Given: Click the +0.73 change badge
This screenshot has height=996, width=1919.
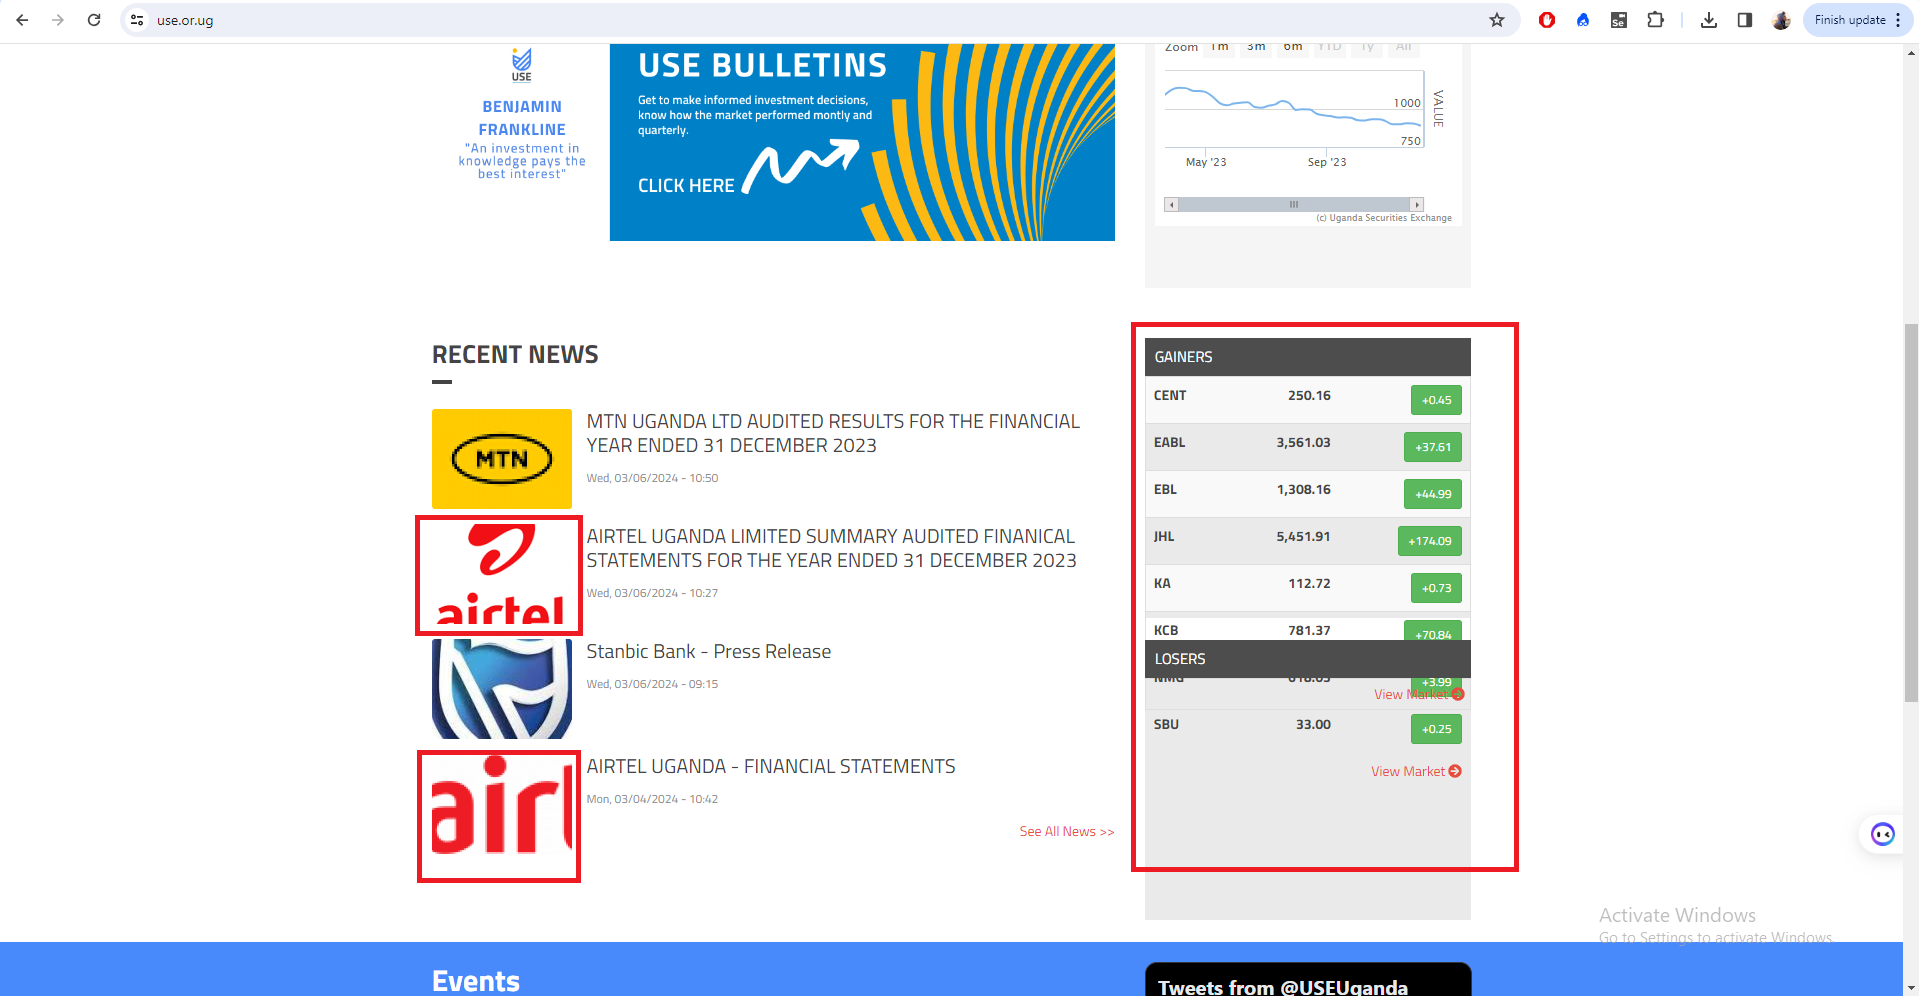Looking at the screenshot, I should 1436,588.
